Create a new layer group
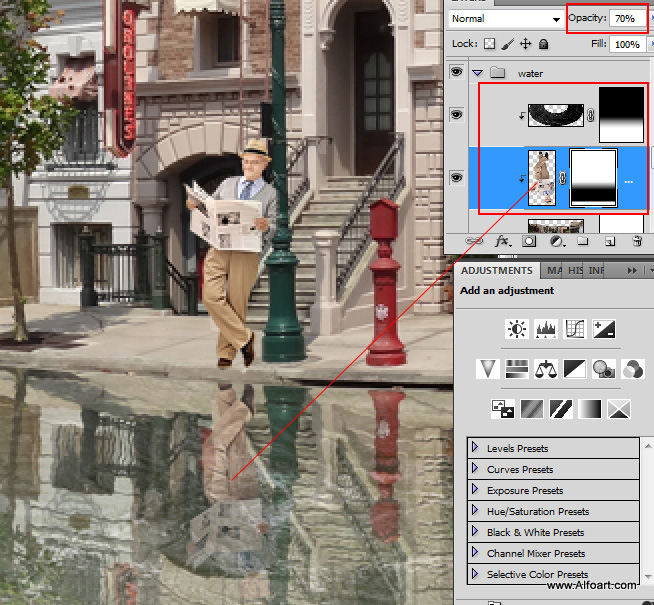654x605 pixels. (583, 241)
